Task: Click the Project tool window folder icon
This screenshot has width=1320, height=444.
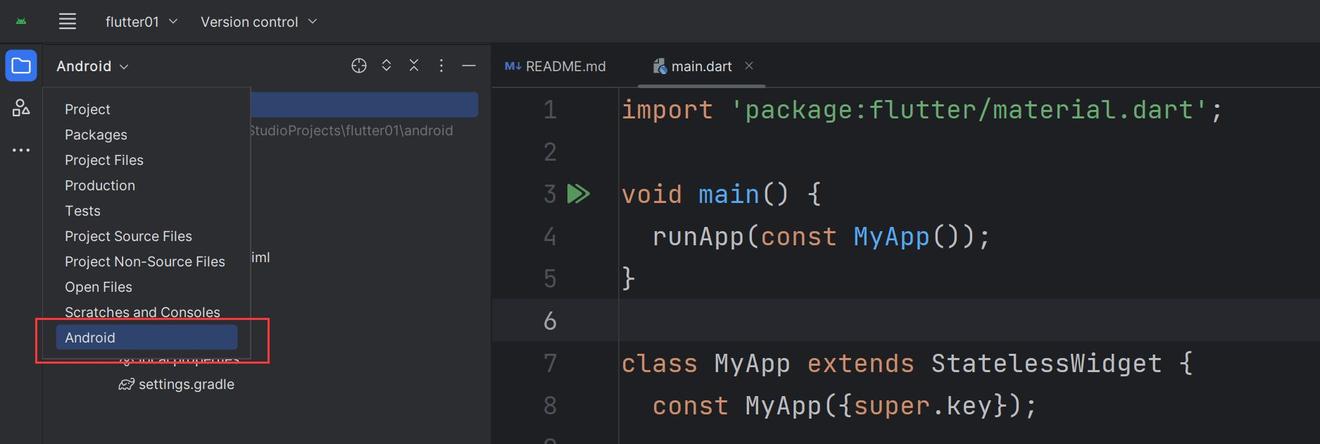Action: pyautogui.click(x=21, y=66)
